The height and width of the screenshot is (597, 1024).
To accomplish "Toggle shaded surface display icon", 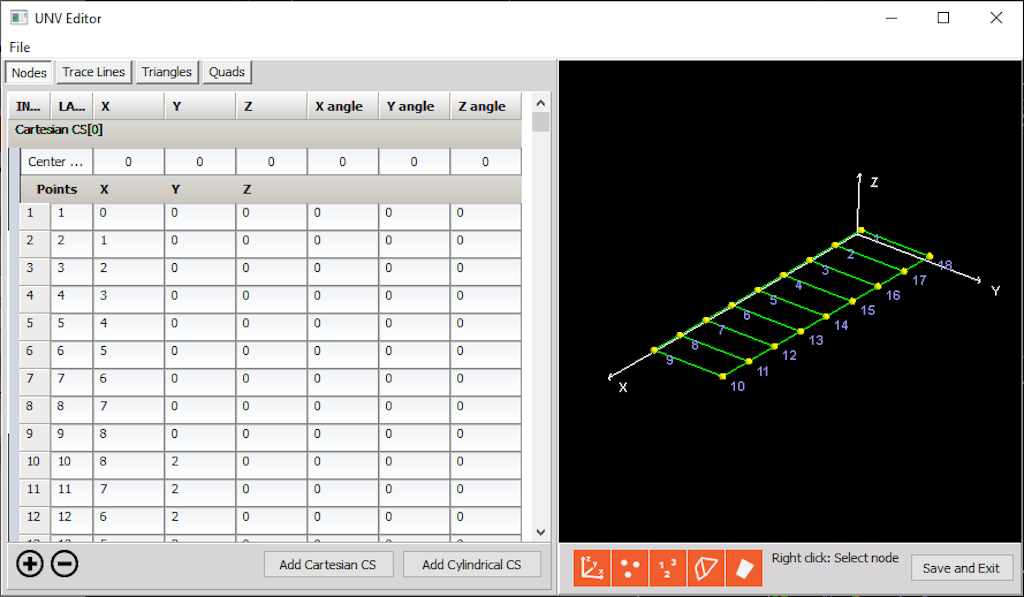I will (x=744, y=568).
